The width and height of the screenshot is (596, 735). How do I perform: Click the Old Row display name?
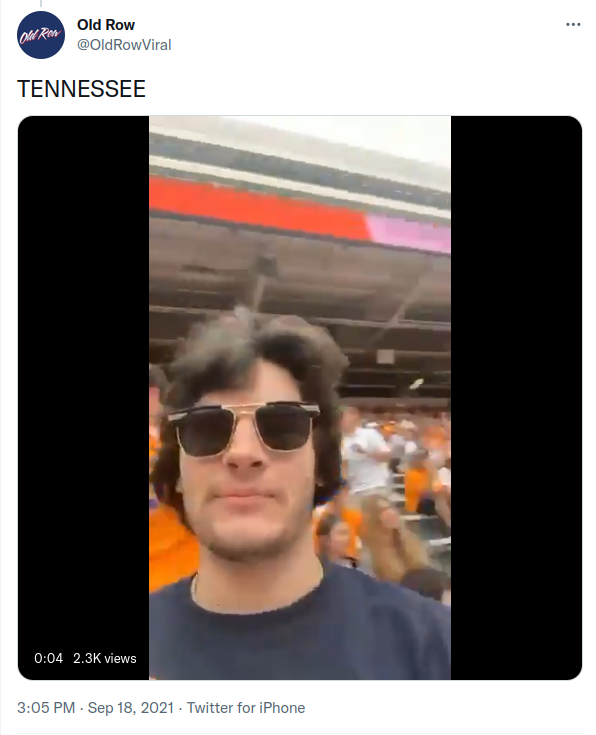point(106,25)
